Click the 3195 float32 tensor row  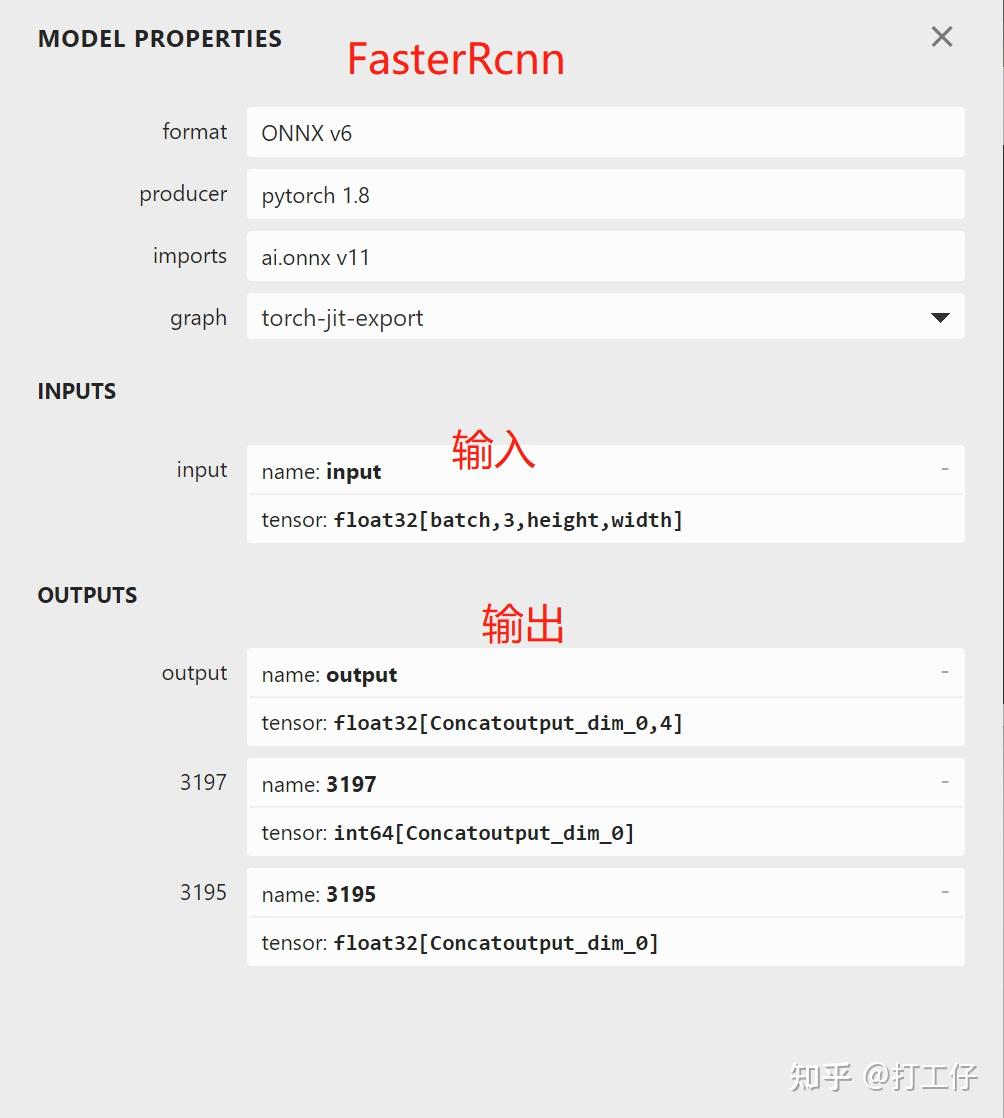[x=605, y=942]
